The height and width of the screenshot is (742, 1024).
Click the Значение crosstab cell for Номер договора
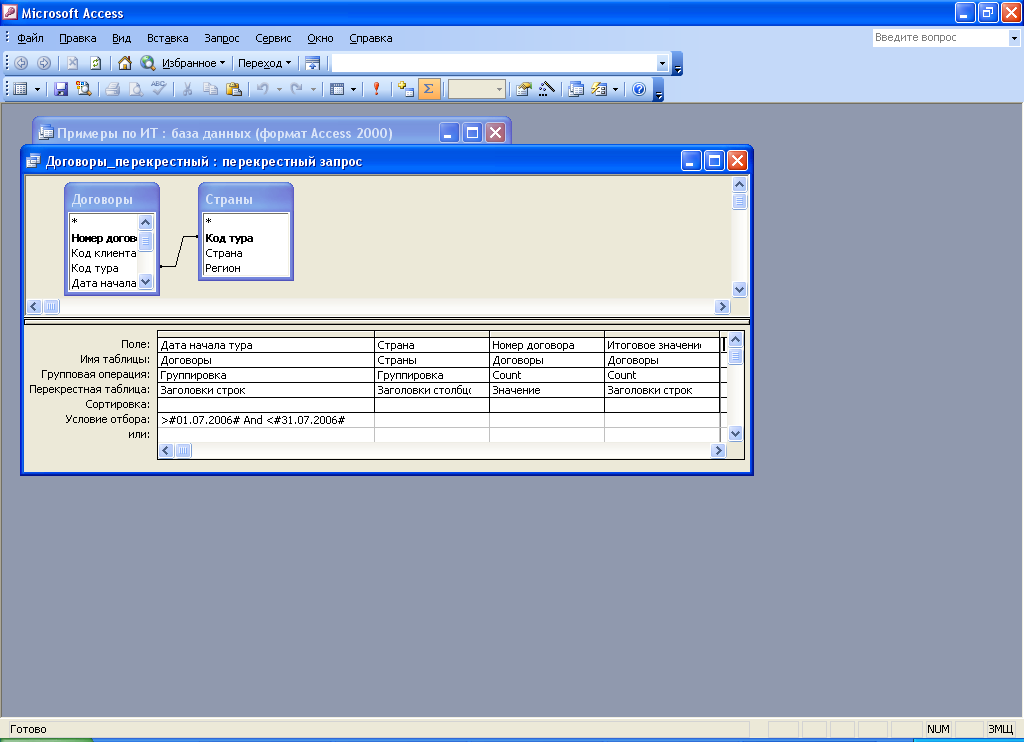(547, 390)
